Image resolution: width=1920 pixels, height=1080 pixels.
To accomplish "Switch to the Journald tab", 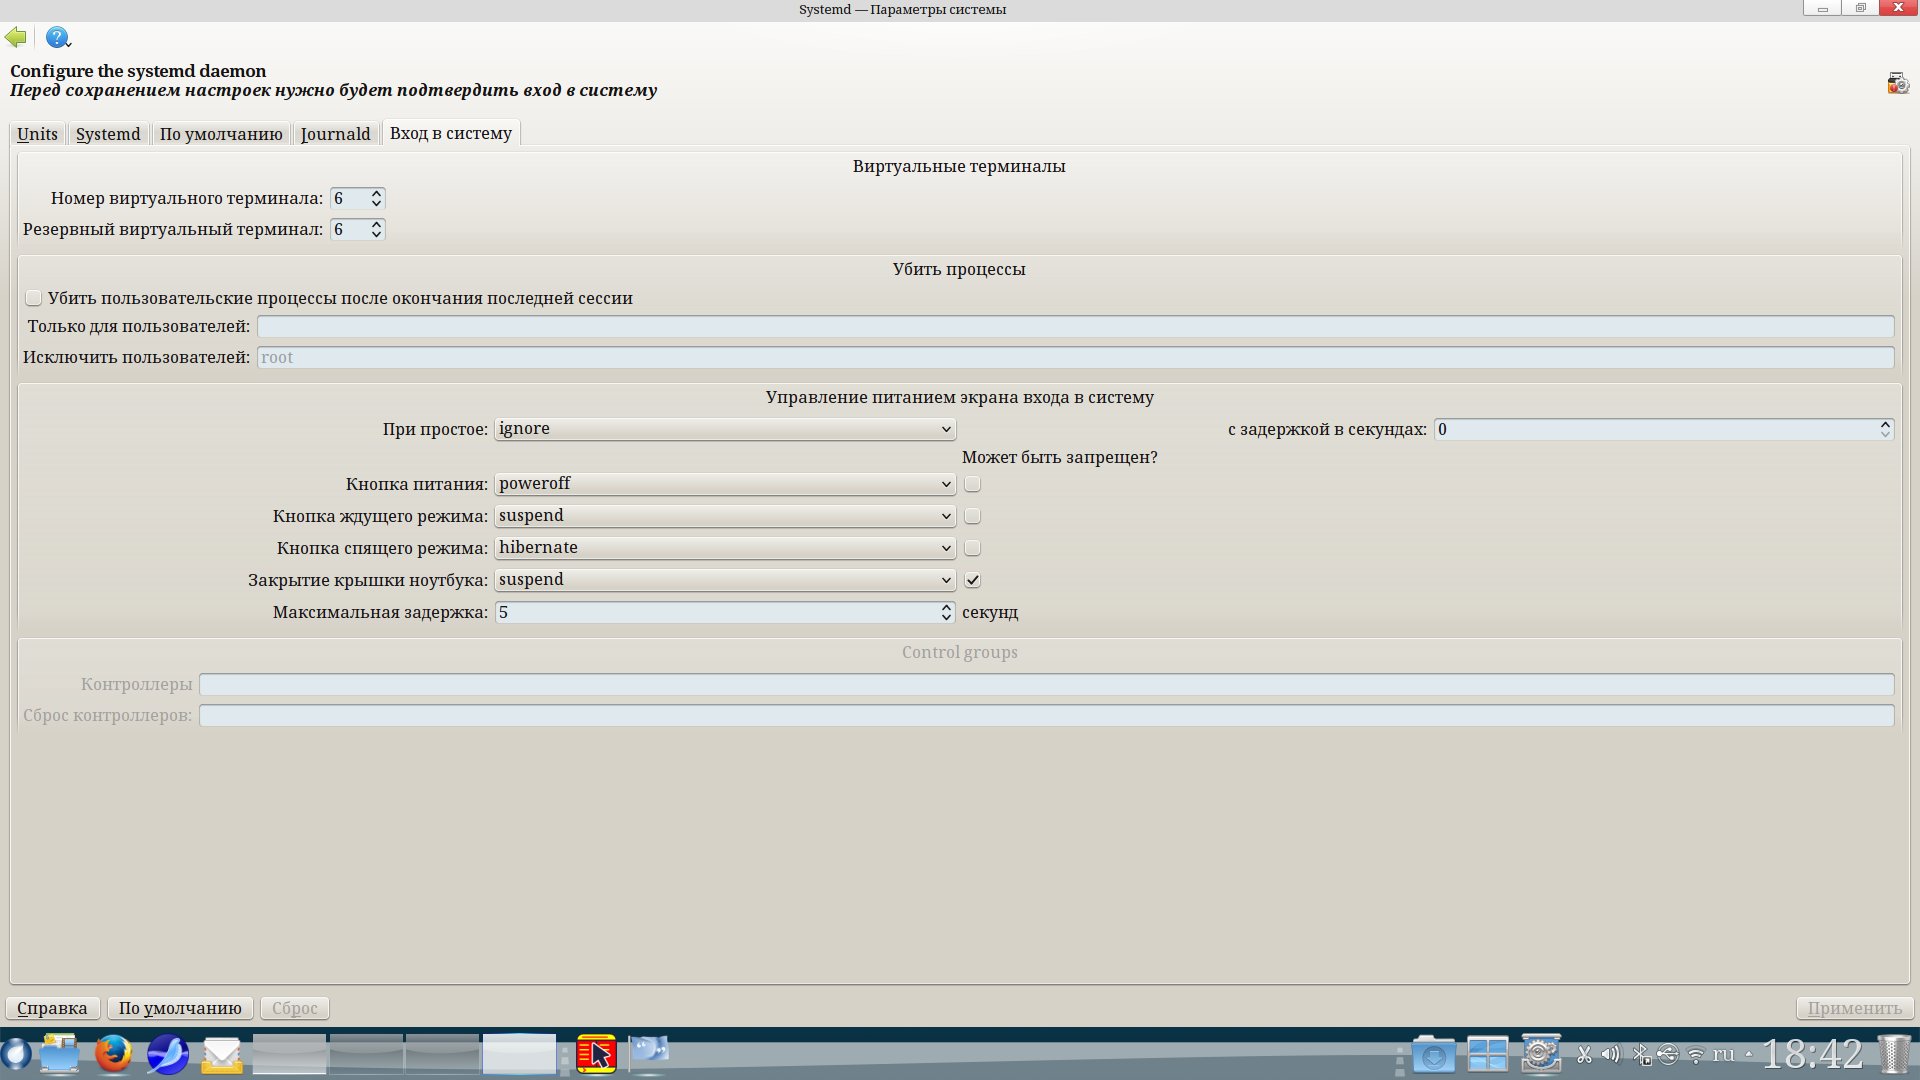I will (335, 134).
